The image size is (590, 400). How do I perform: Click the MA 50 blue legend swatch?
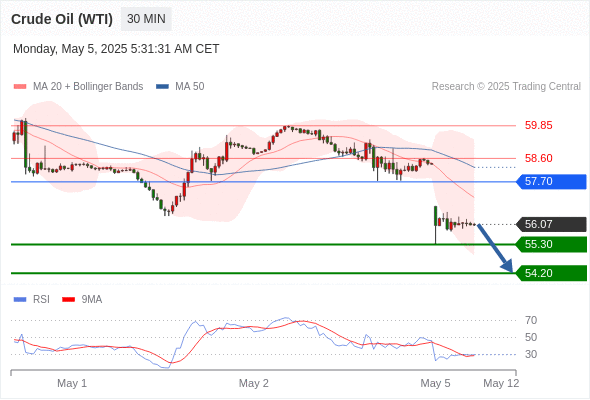[x=162, y=87]
